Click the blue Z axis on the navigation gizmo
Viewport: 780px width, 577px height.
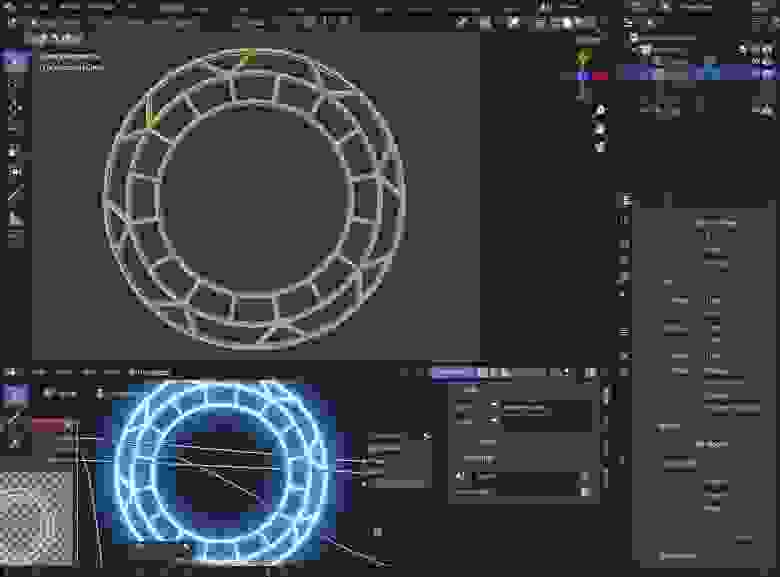pyautogui.click(x=584, y=76)
